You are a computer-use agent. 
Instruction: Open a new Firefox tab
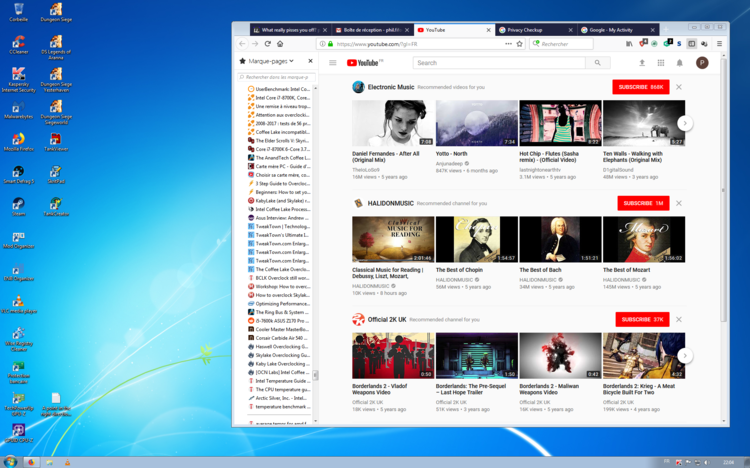click(x=665, y=30)
